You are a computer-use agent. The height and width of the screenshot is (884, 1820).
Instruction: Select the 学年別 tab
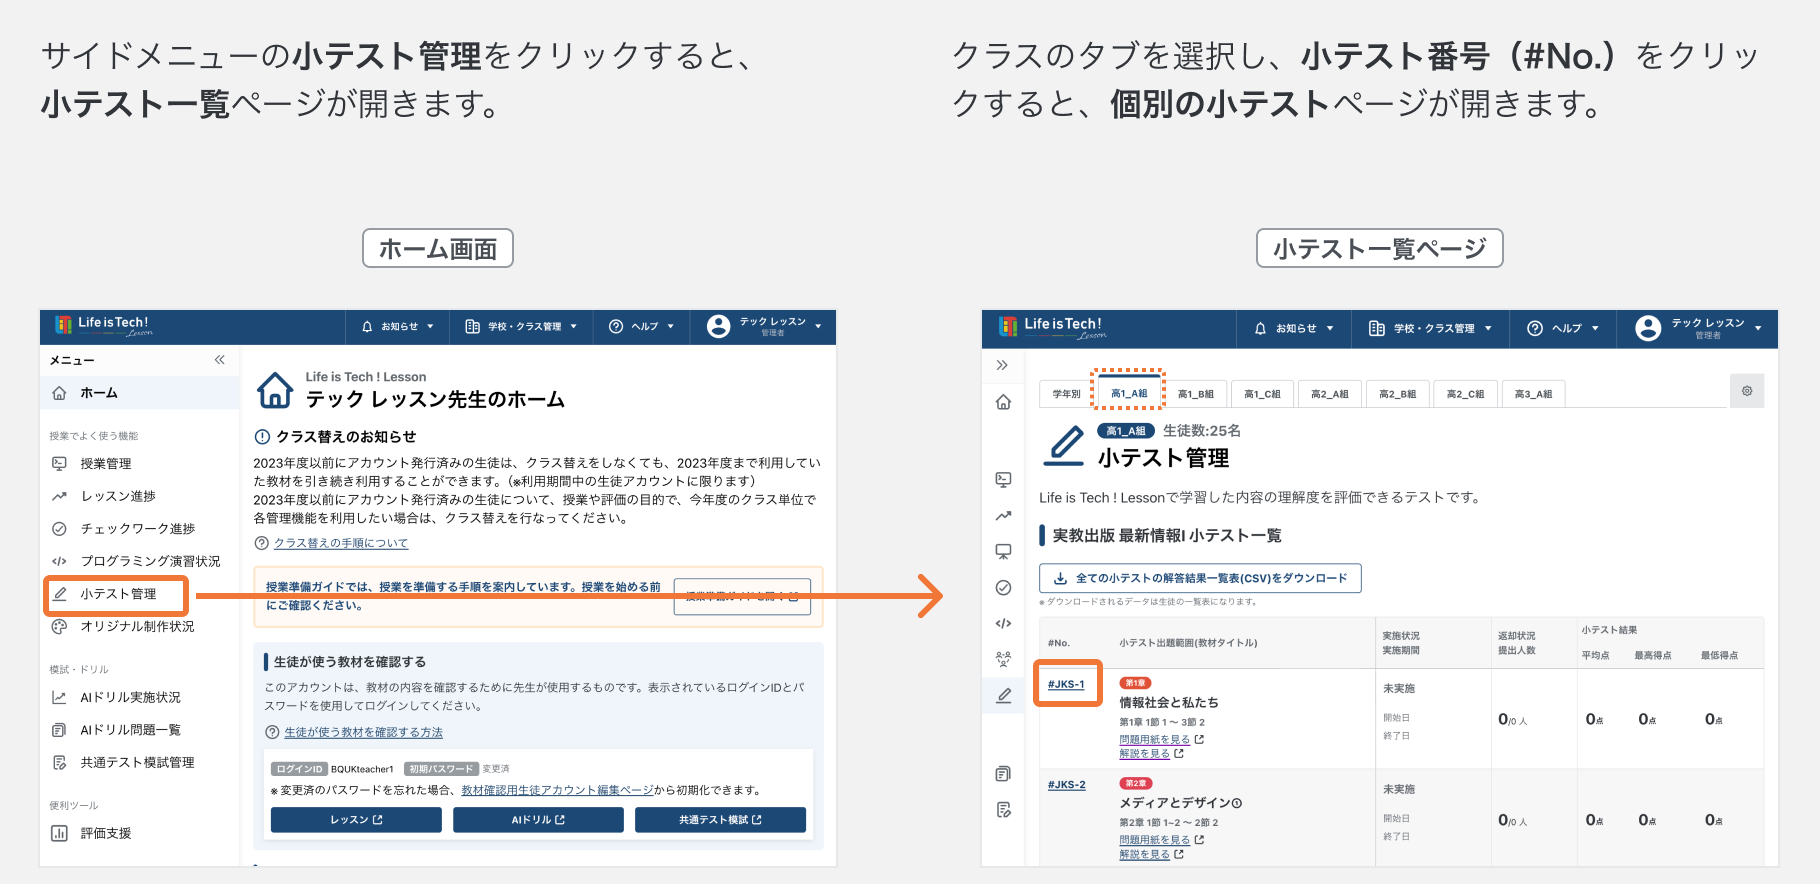click(x=1066, y=394)
